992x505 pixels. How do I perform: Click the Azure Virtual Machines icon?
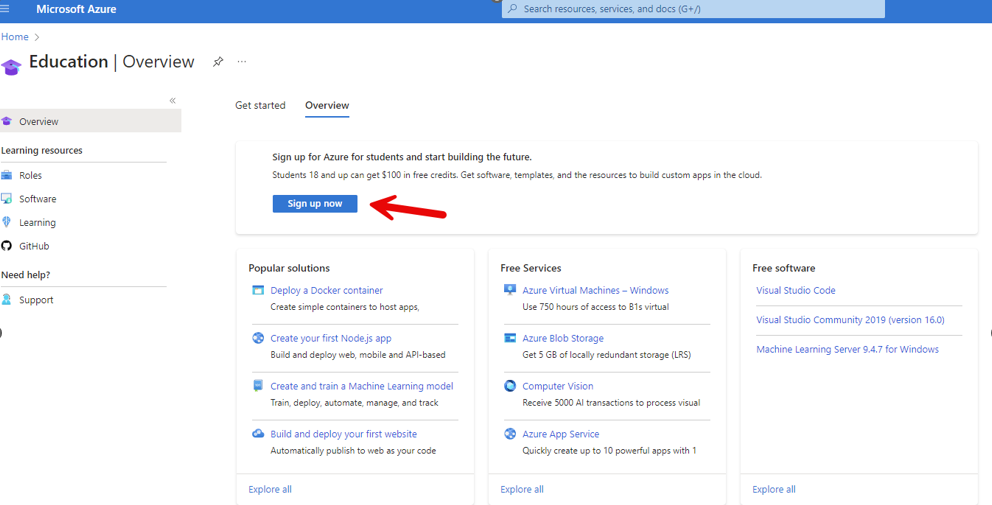click(x=510, y=290)
